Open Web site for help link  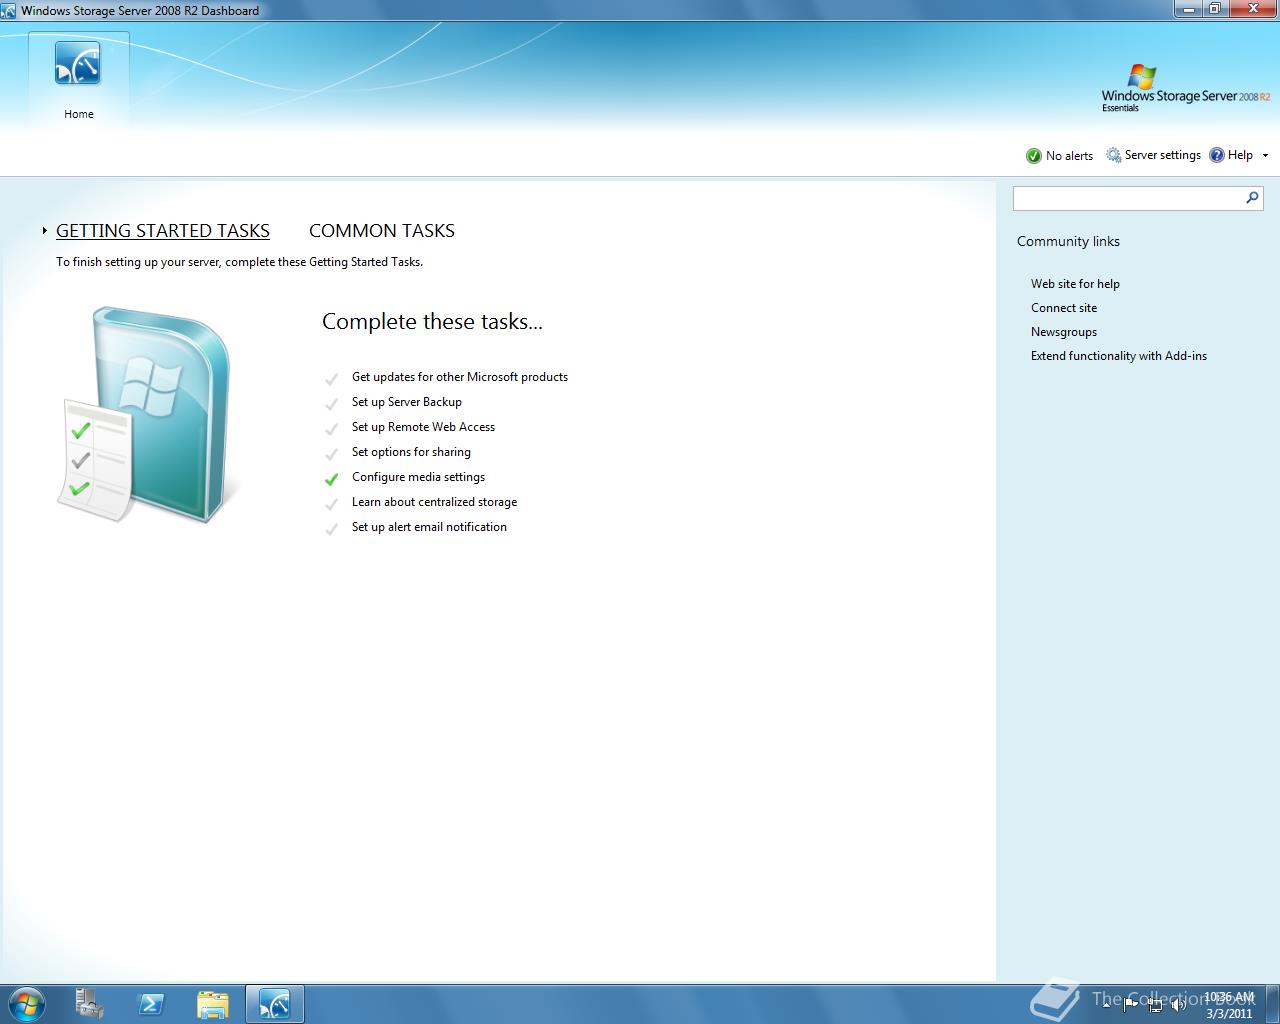pyautogui.click(x=1075, y=284)
